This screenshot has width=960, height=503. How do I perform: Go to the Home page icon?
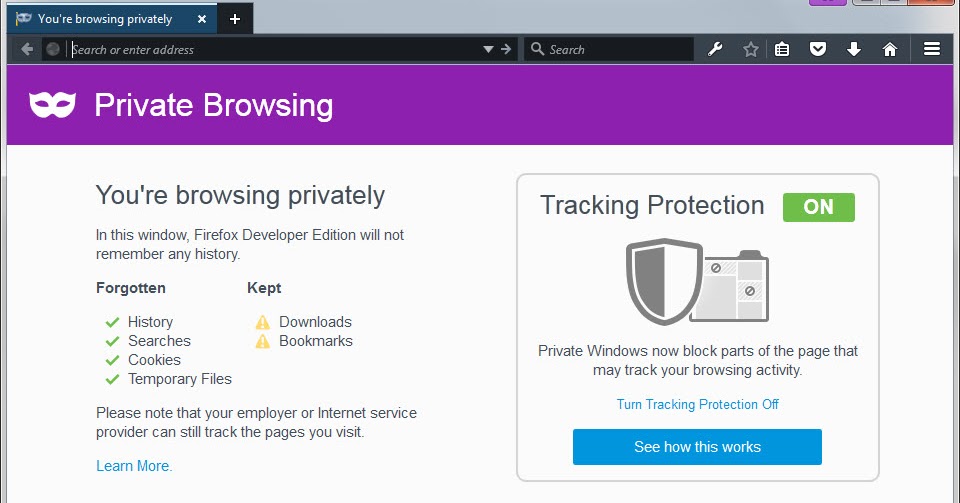[x=890, y=49]
